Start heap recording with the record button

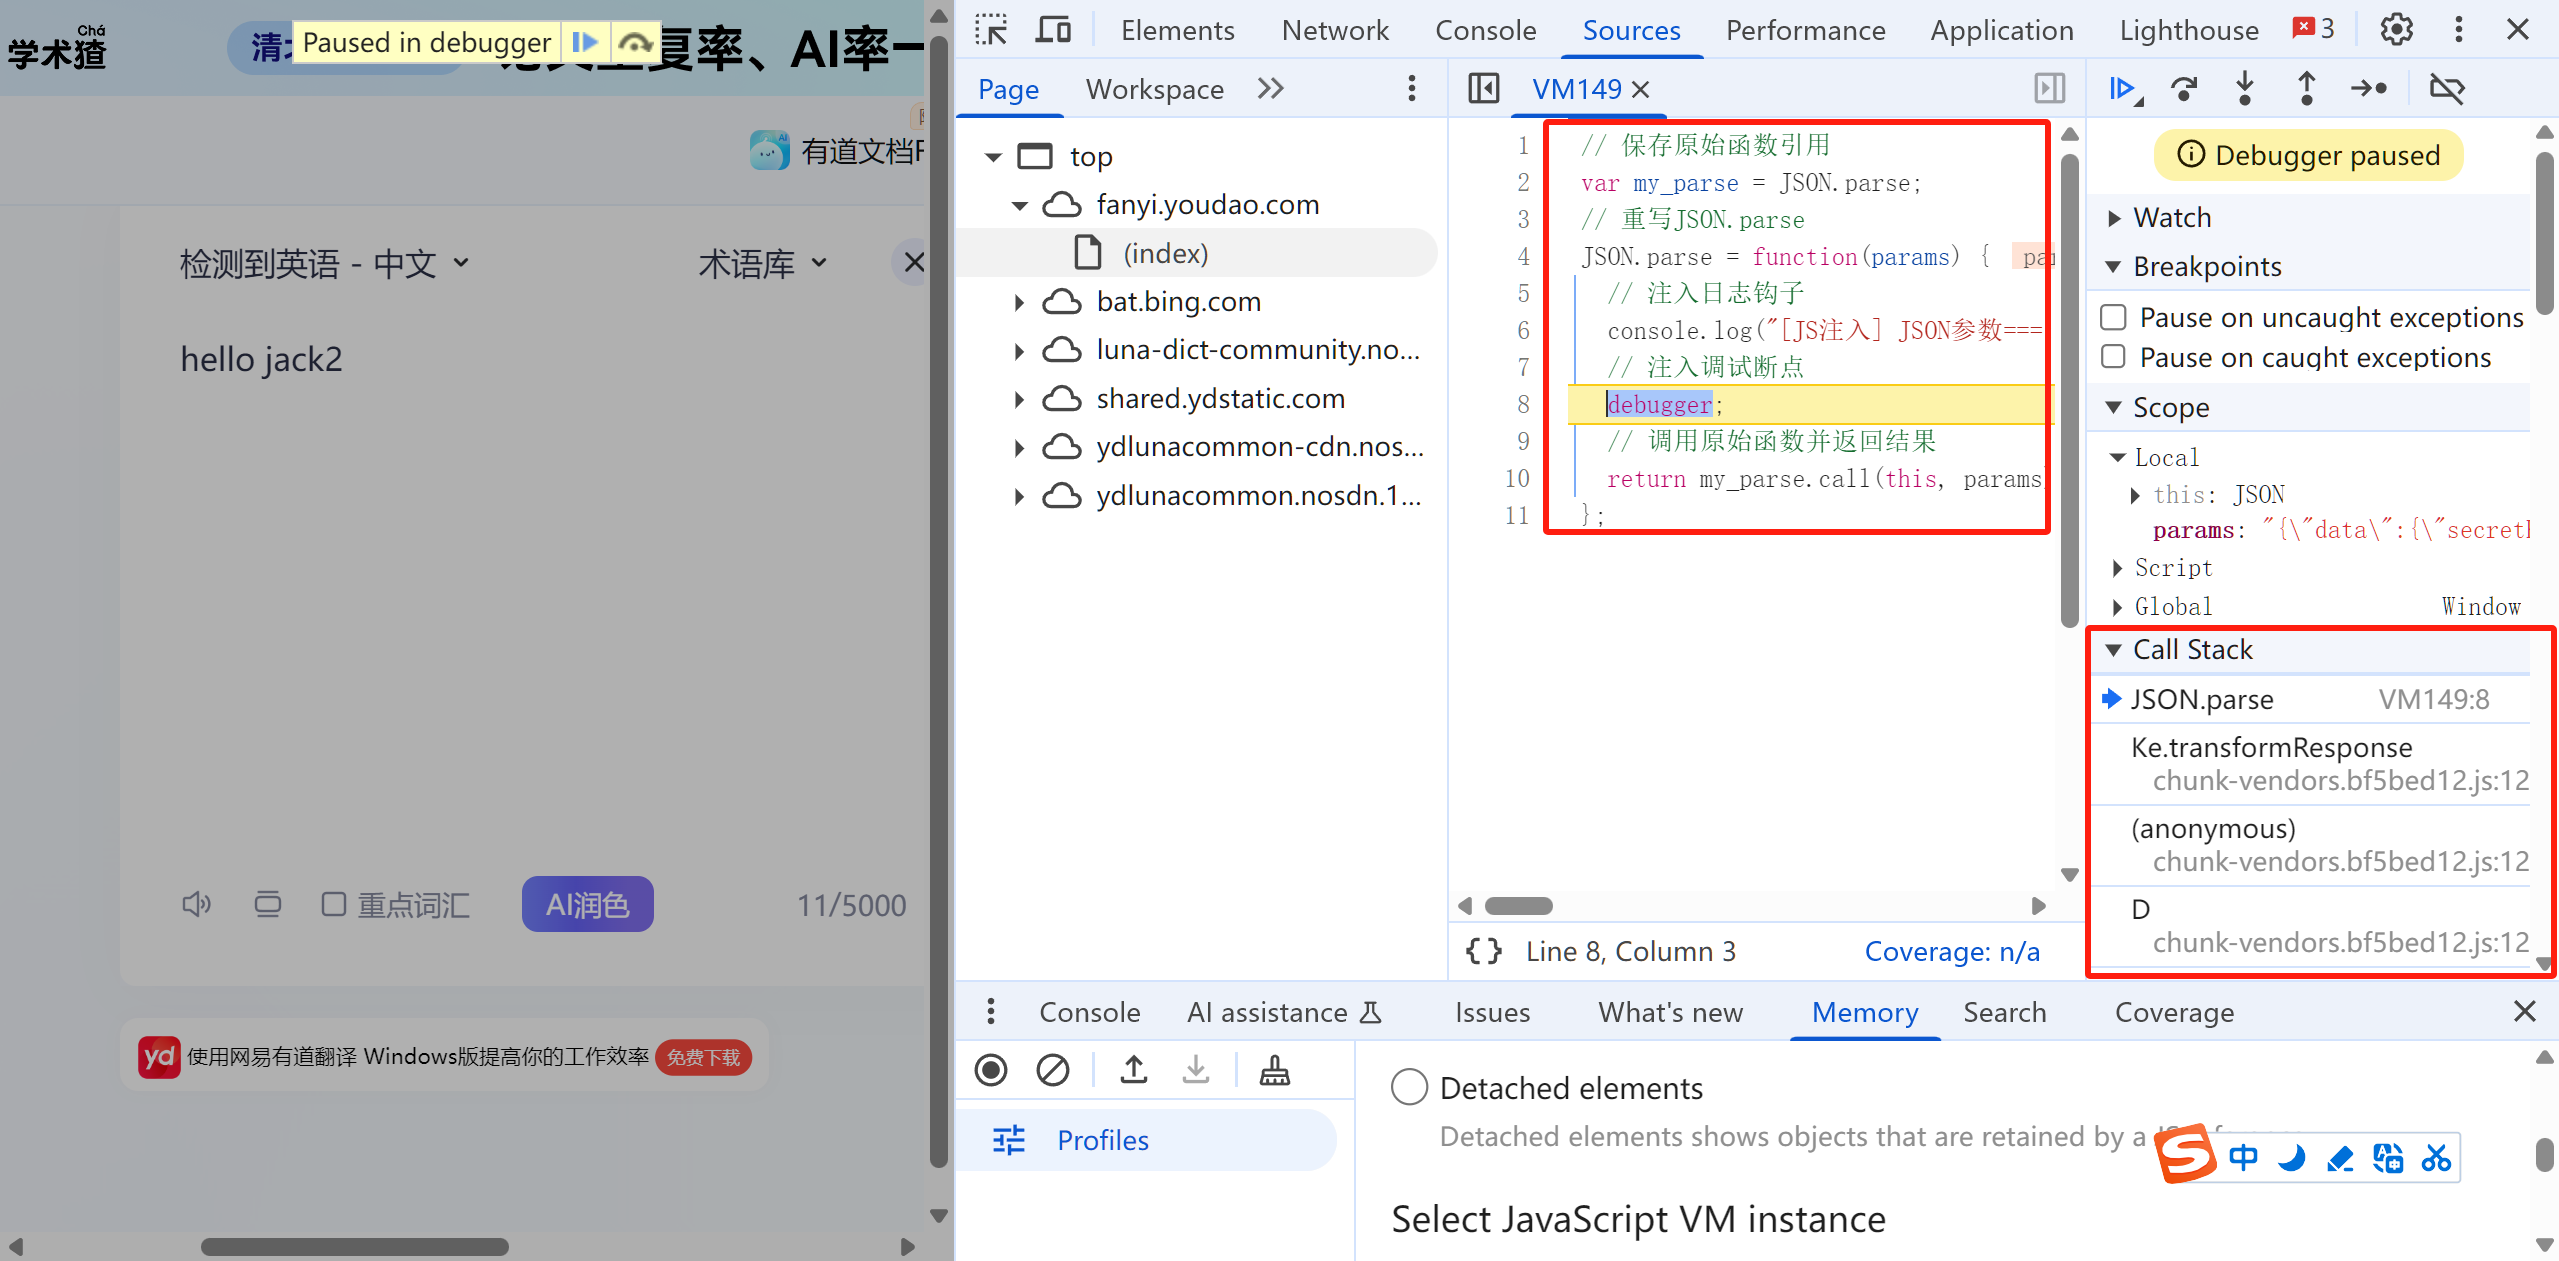[x=991, y=1070]
